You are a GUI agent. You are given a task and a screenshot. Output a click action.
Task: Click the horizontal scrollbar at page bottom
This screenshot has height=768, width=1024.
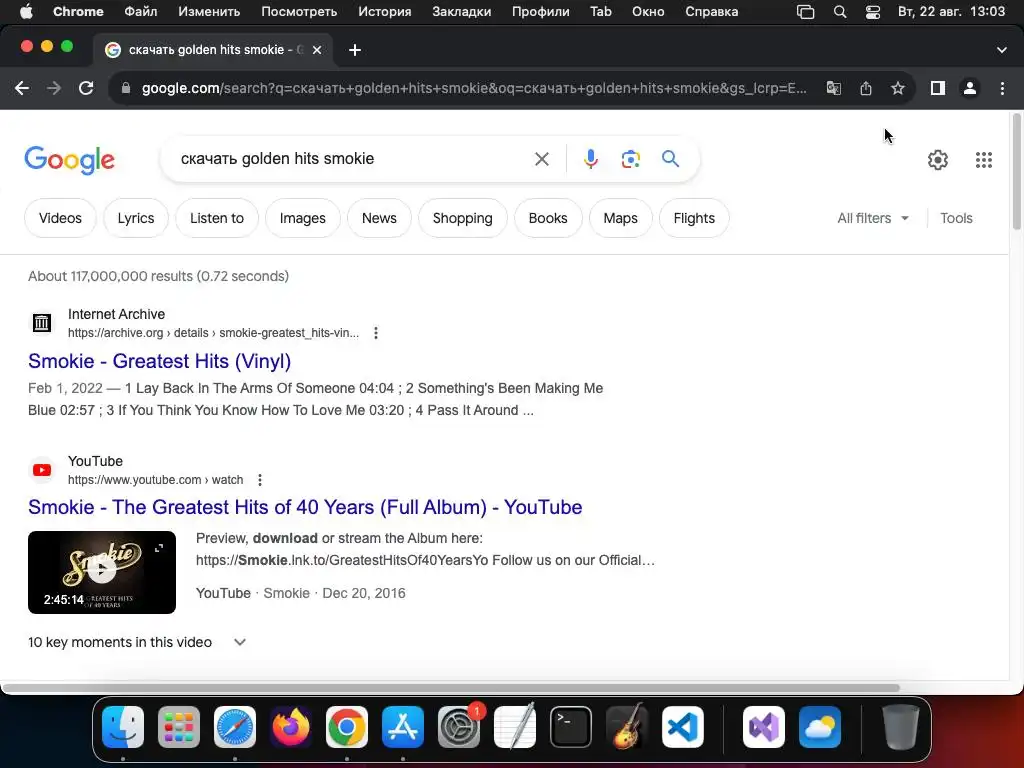tap(451, 688)
